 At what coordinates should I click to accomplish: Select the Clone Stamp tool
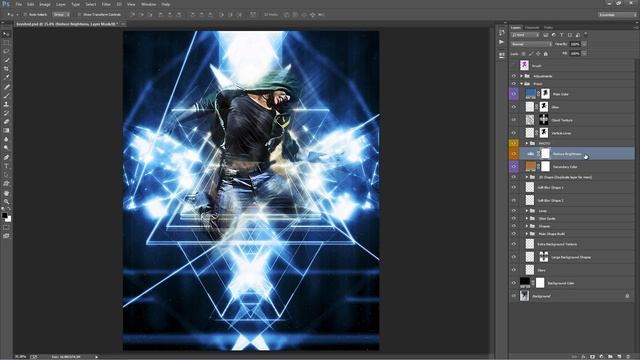(6, 104)
